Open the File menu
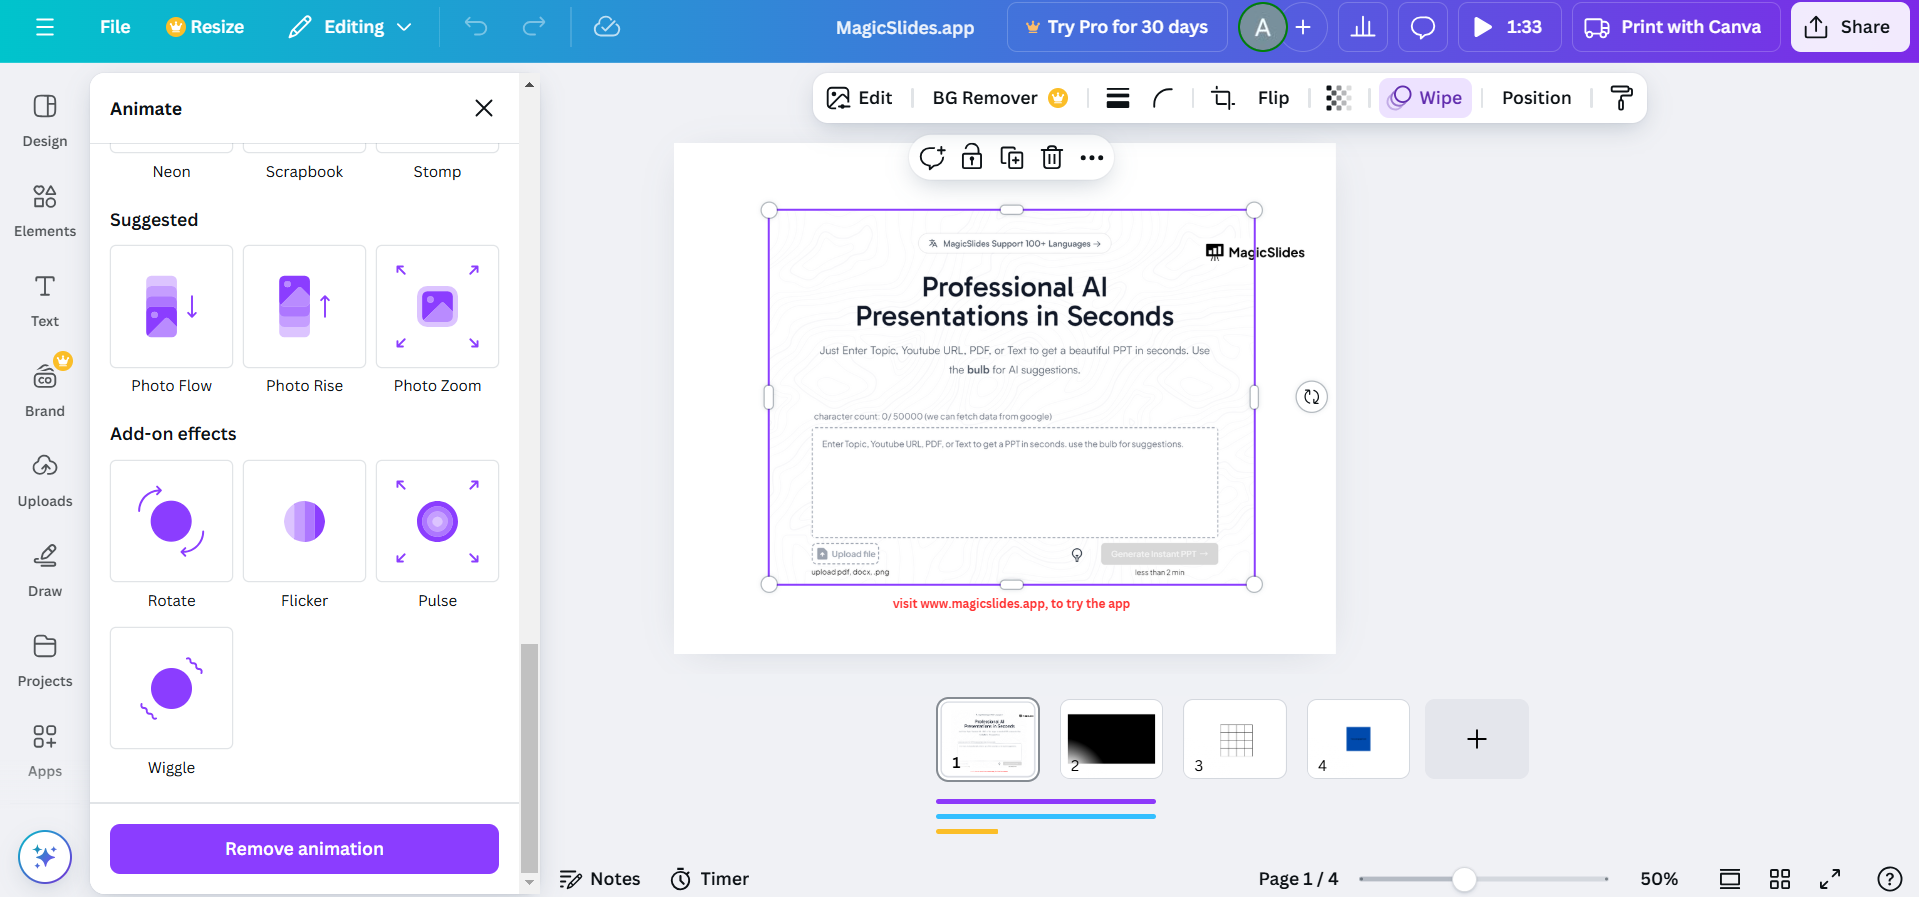Image resolution: width=1919 pixels, height=897 pixels. (115, 27)
